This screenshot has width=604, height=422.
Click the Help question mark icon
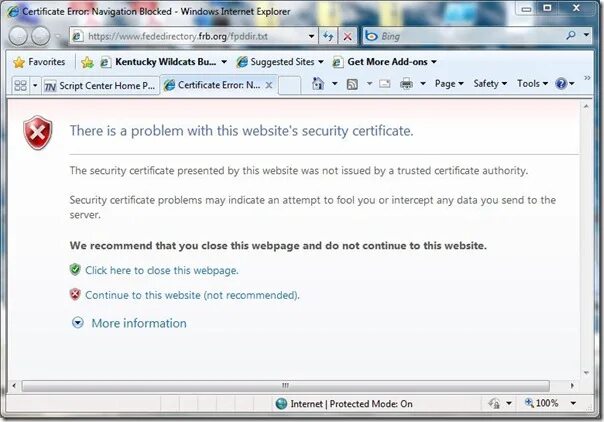coord(561,83)
